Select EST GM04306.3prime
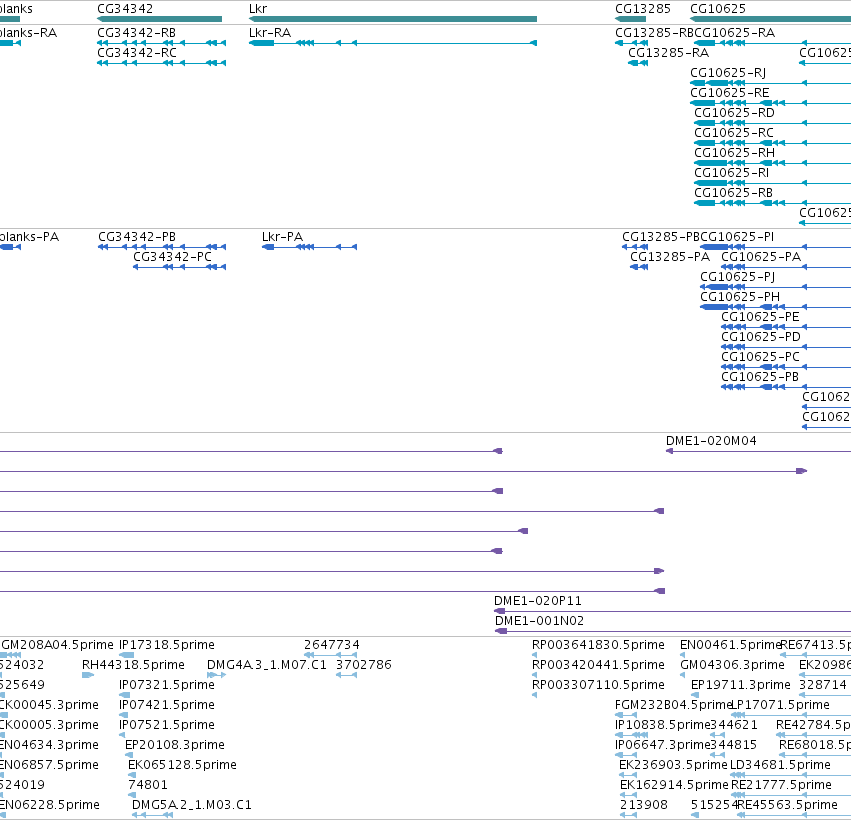Screen dimensions: 851x820 pos(732,665)
